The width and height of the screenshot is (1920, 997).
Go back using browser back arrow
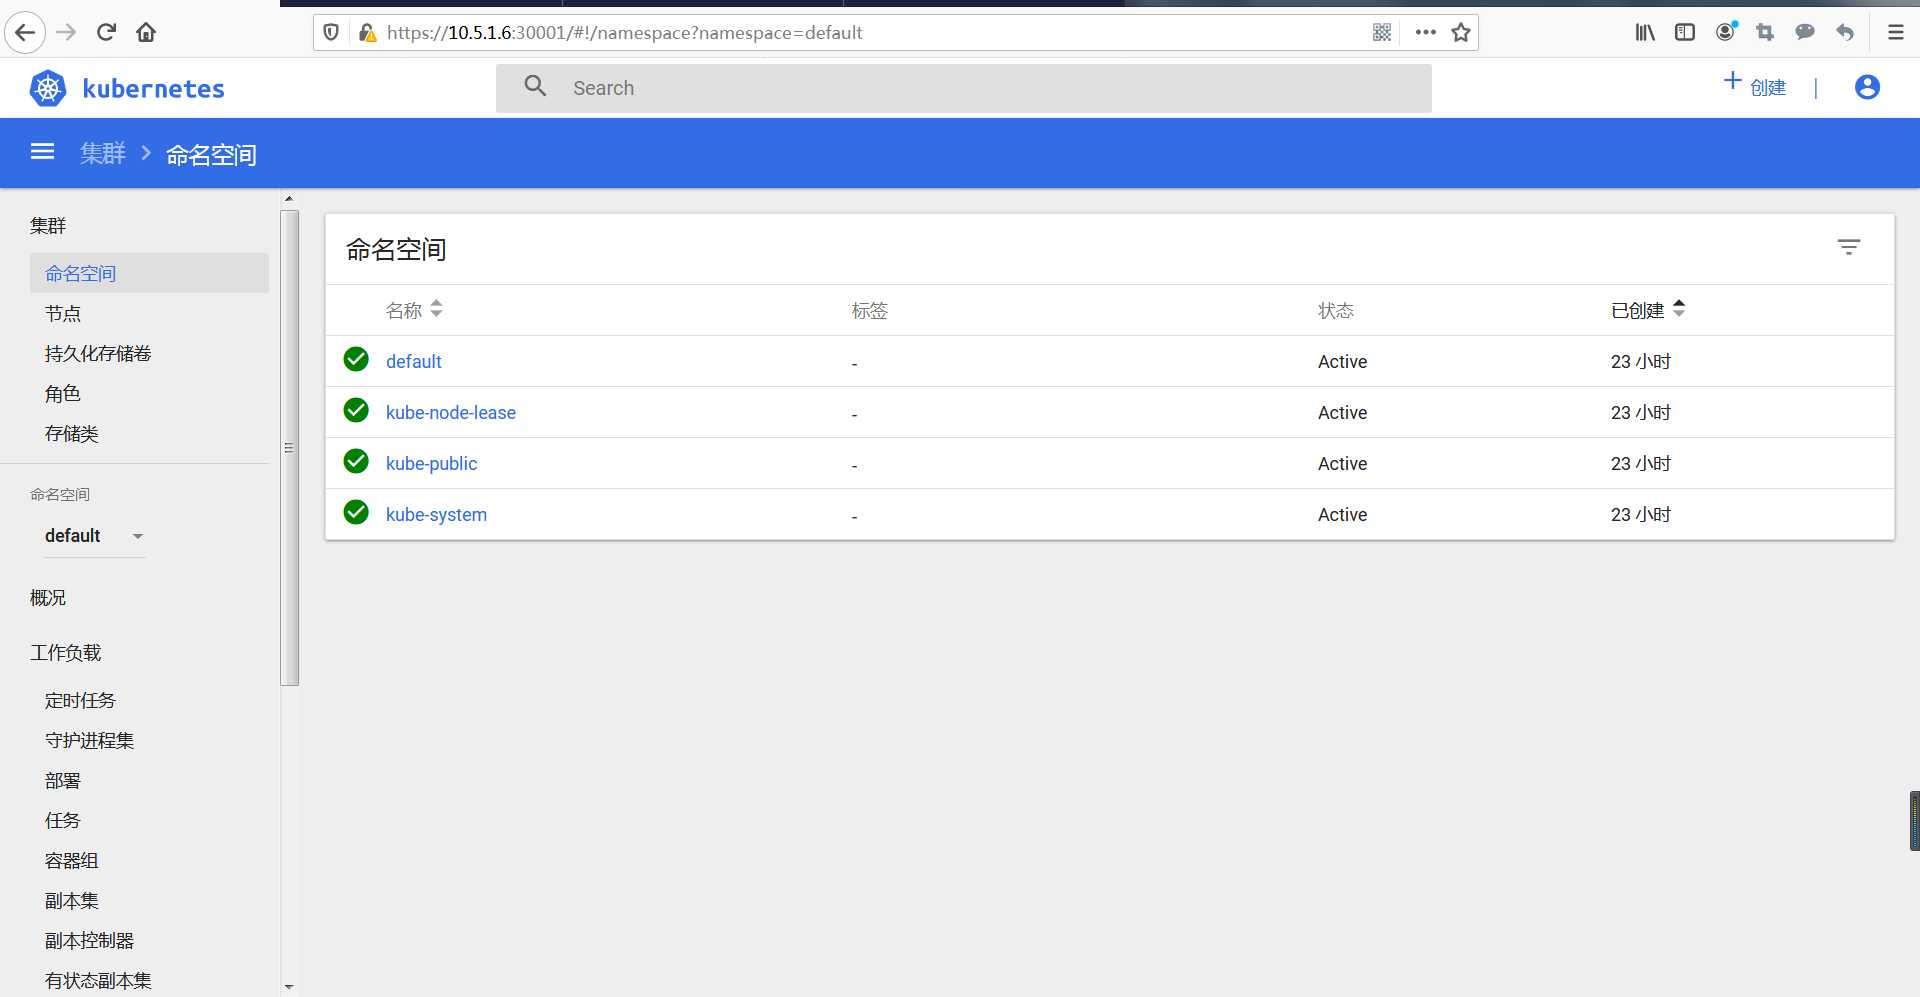25,32
